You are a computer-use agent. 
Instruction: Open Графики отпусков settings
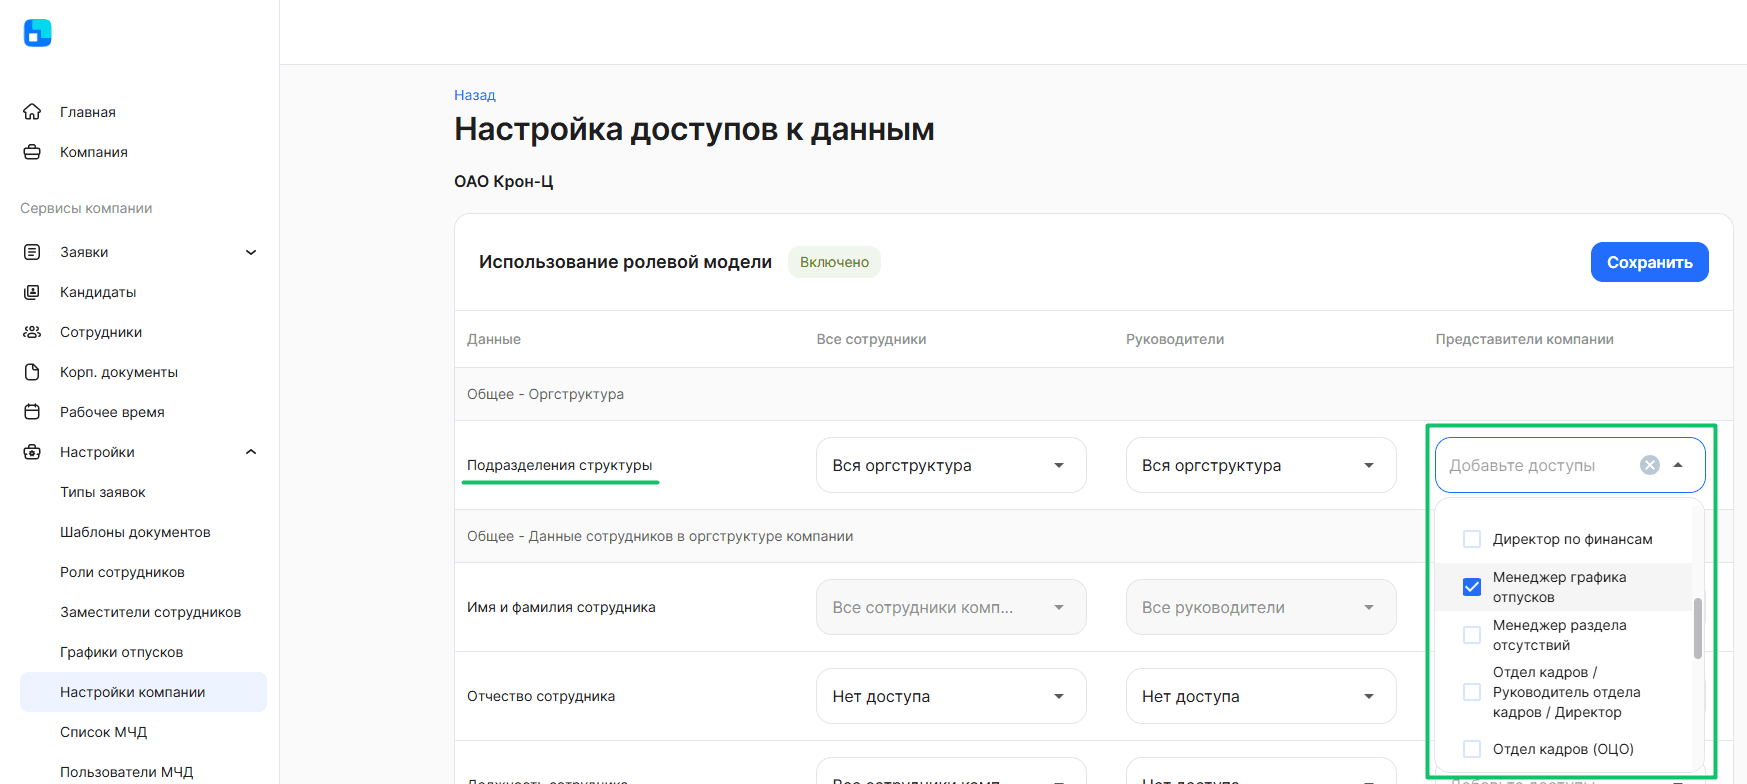click(x=121, y=652)
